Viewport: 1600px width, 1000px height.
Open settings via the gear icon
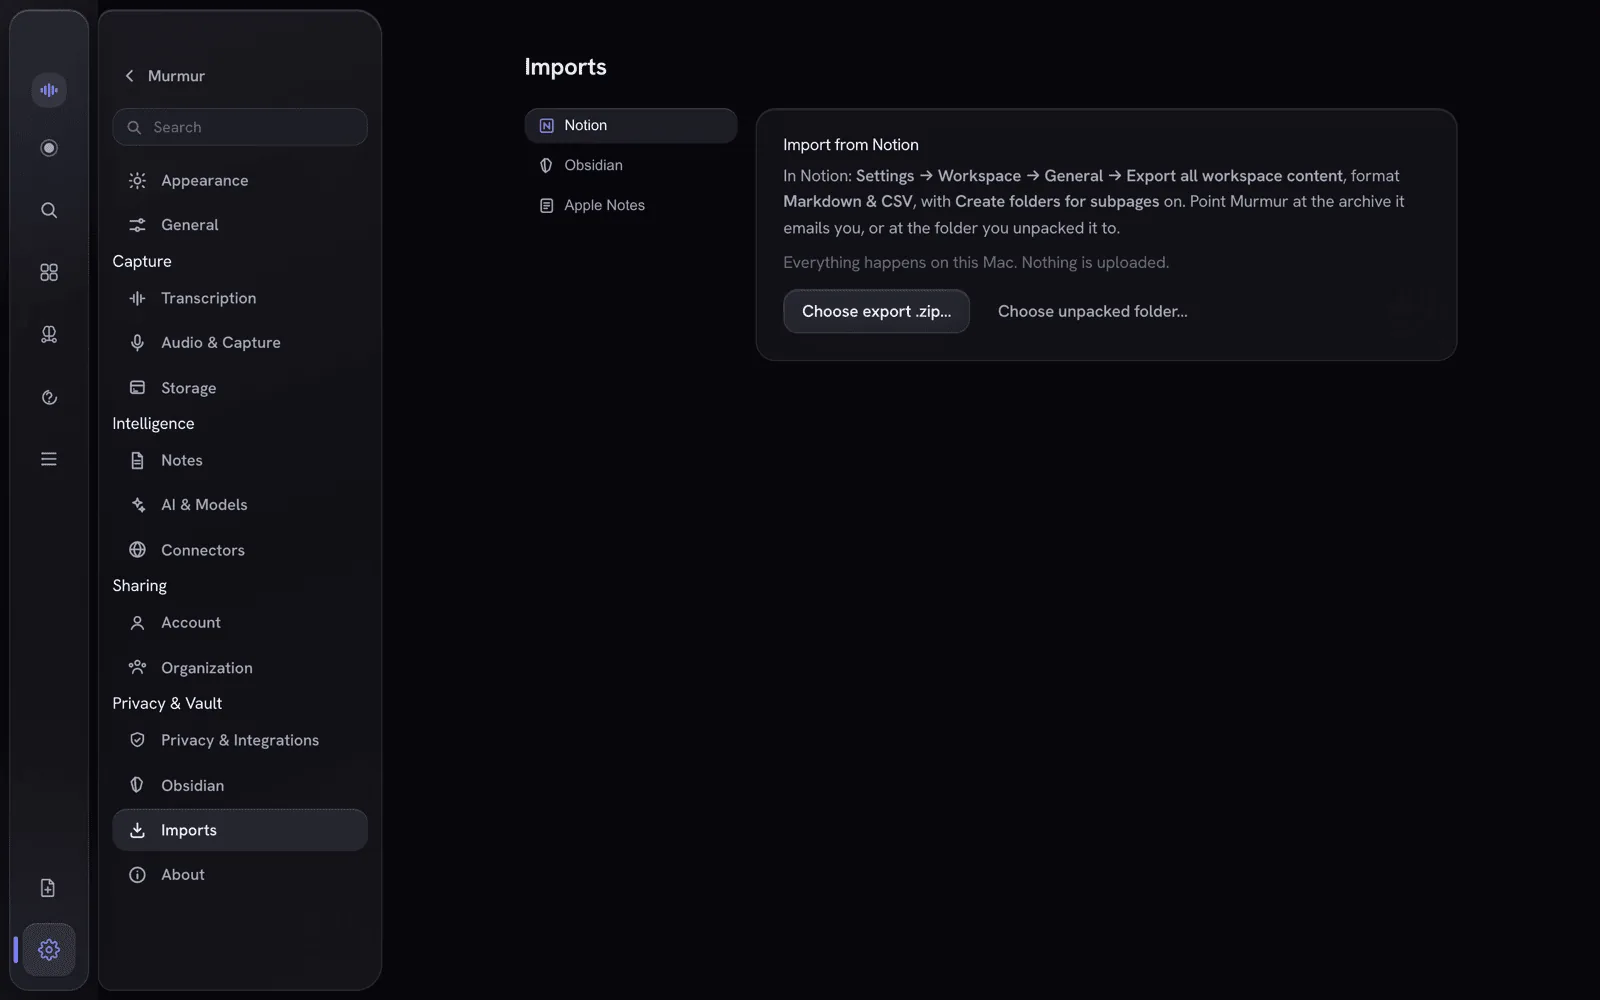pyautogui.click(x=49, y=950)
